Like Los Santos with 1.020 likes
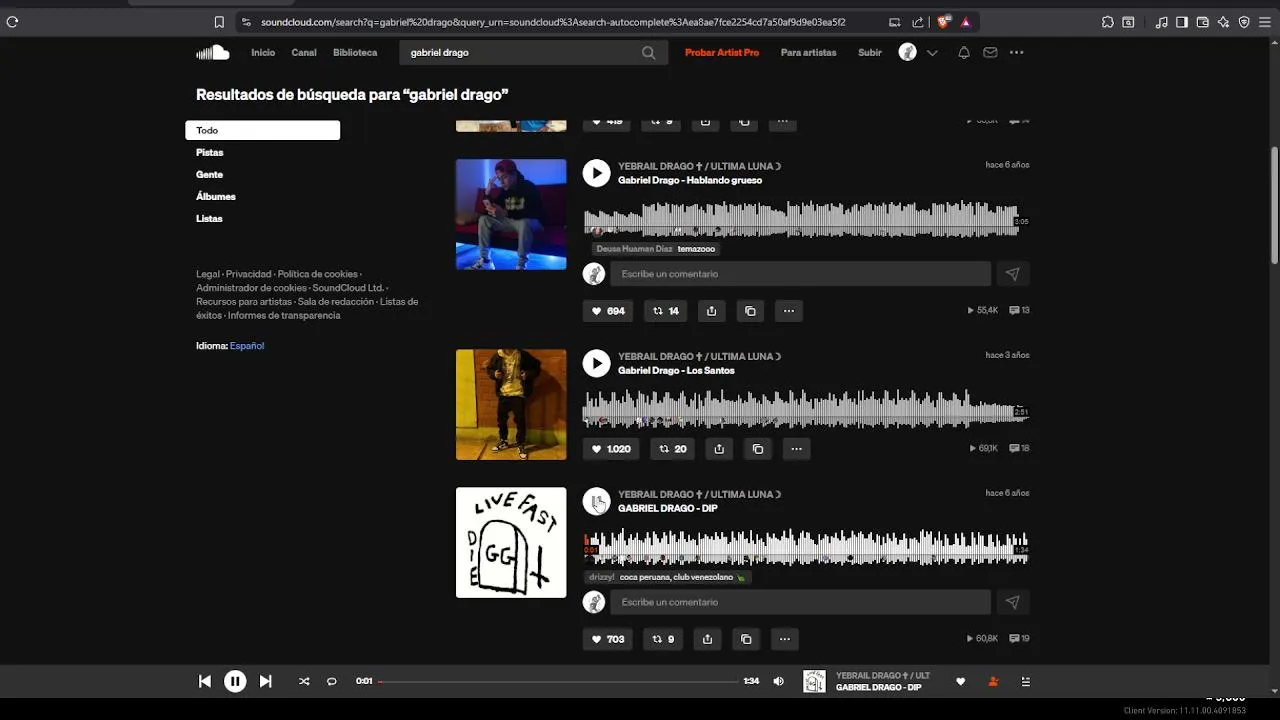The height and width of the screenshot is (720, 1280). (611, 449)
